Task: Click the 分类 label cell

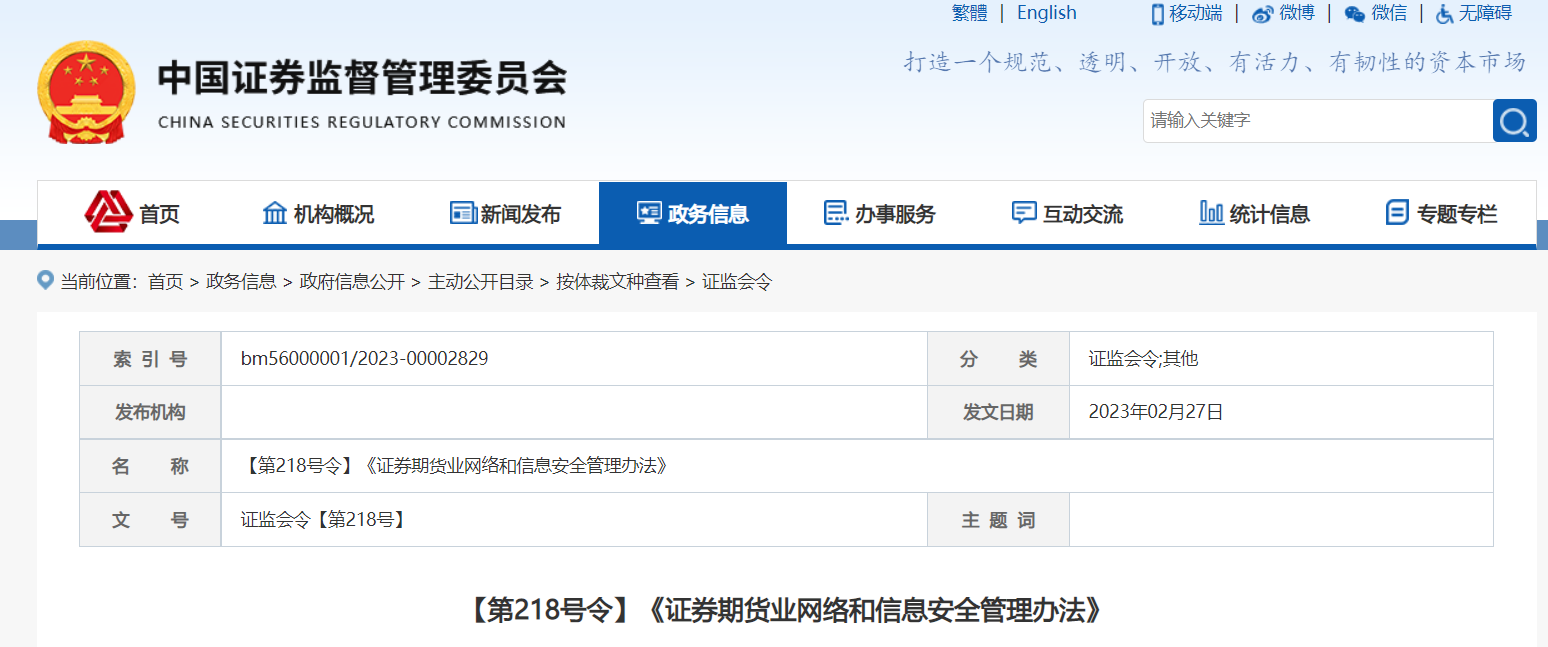Action: point(998,359)
